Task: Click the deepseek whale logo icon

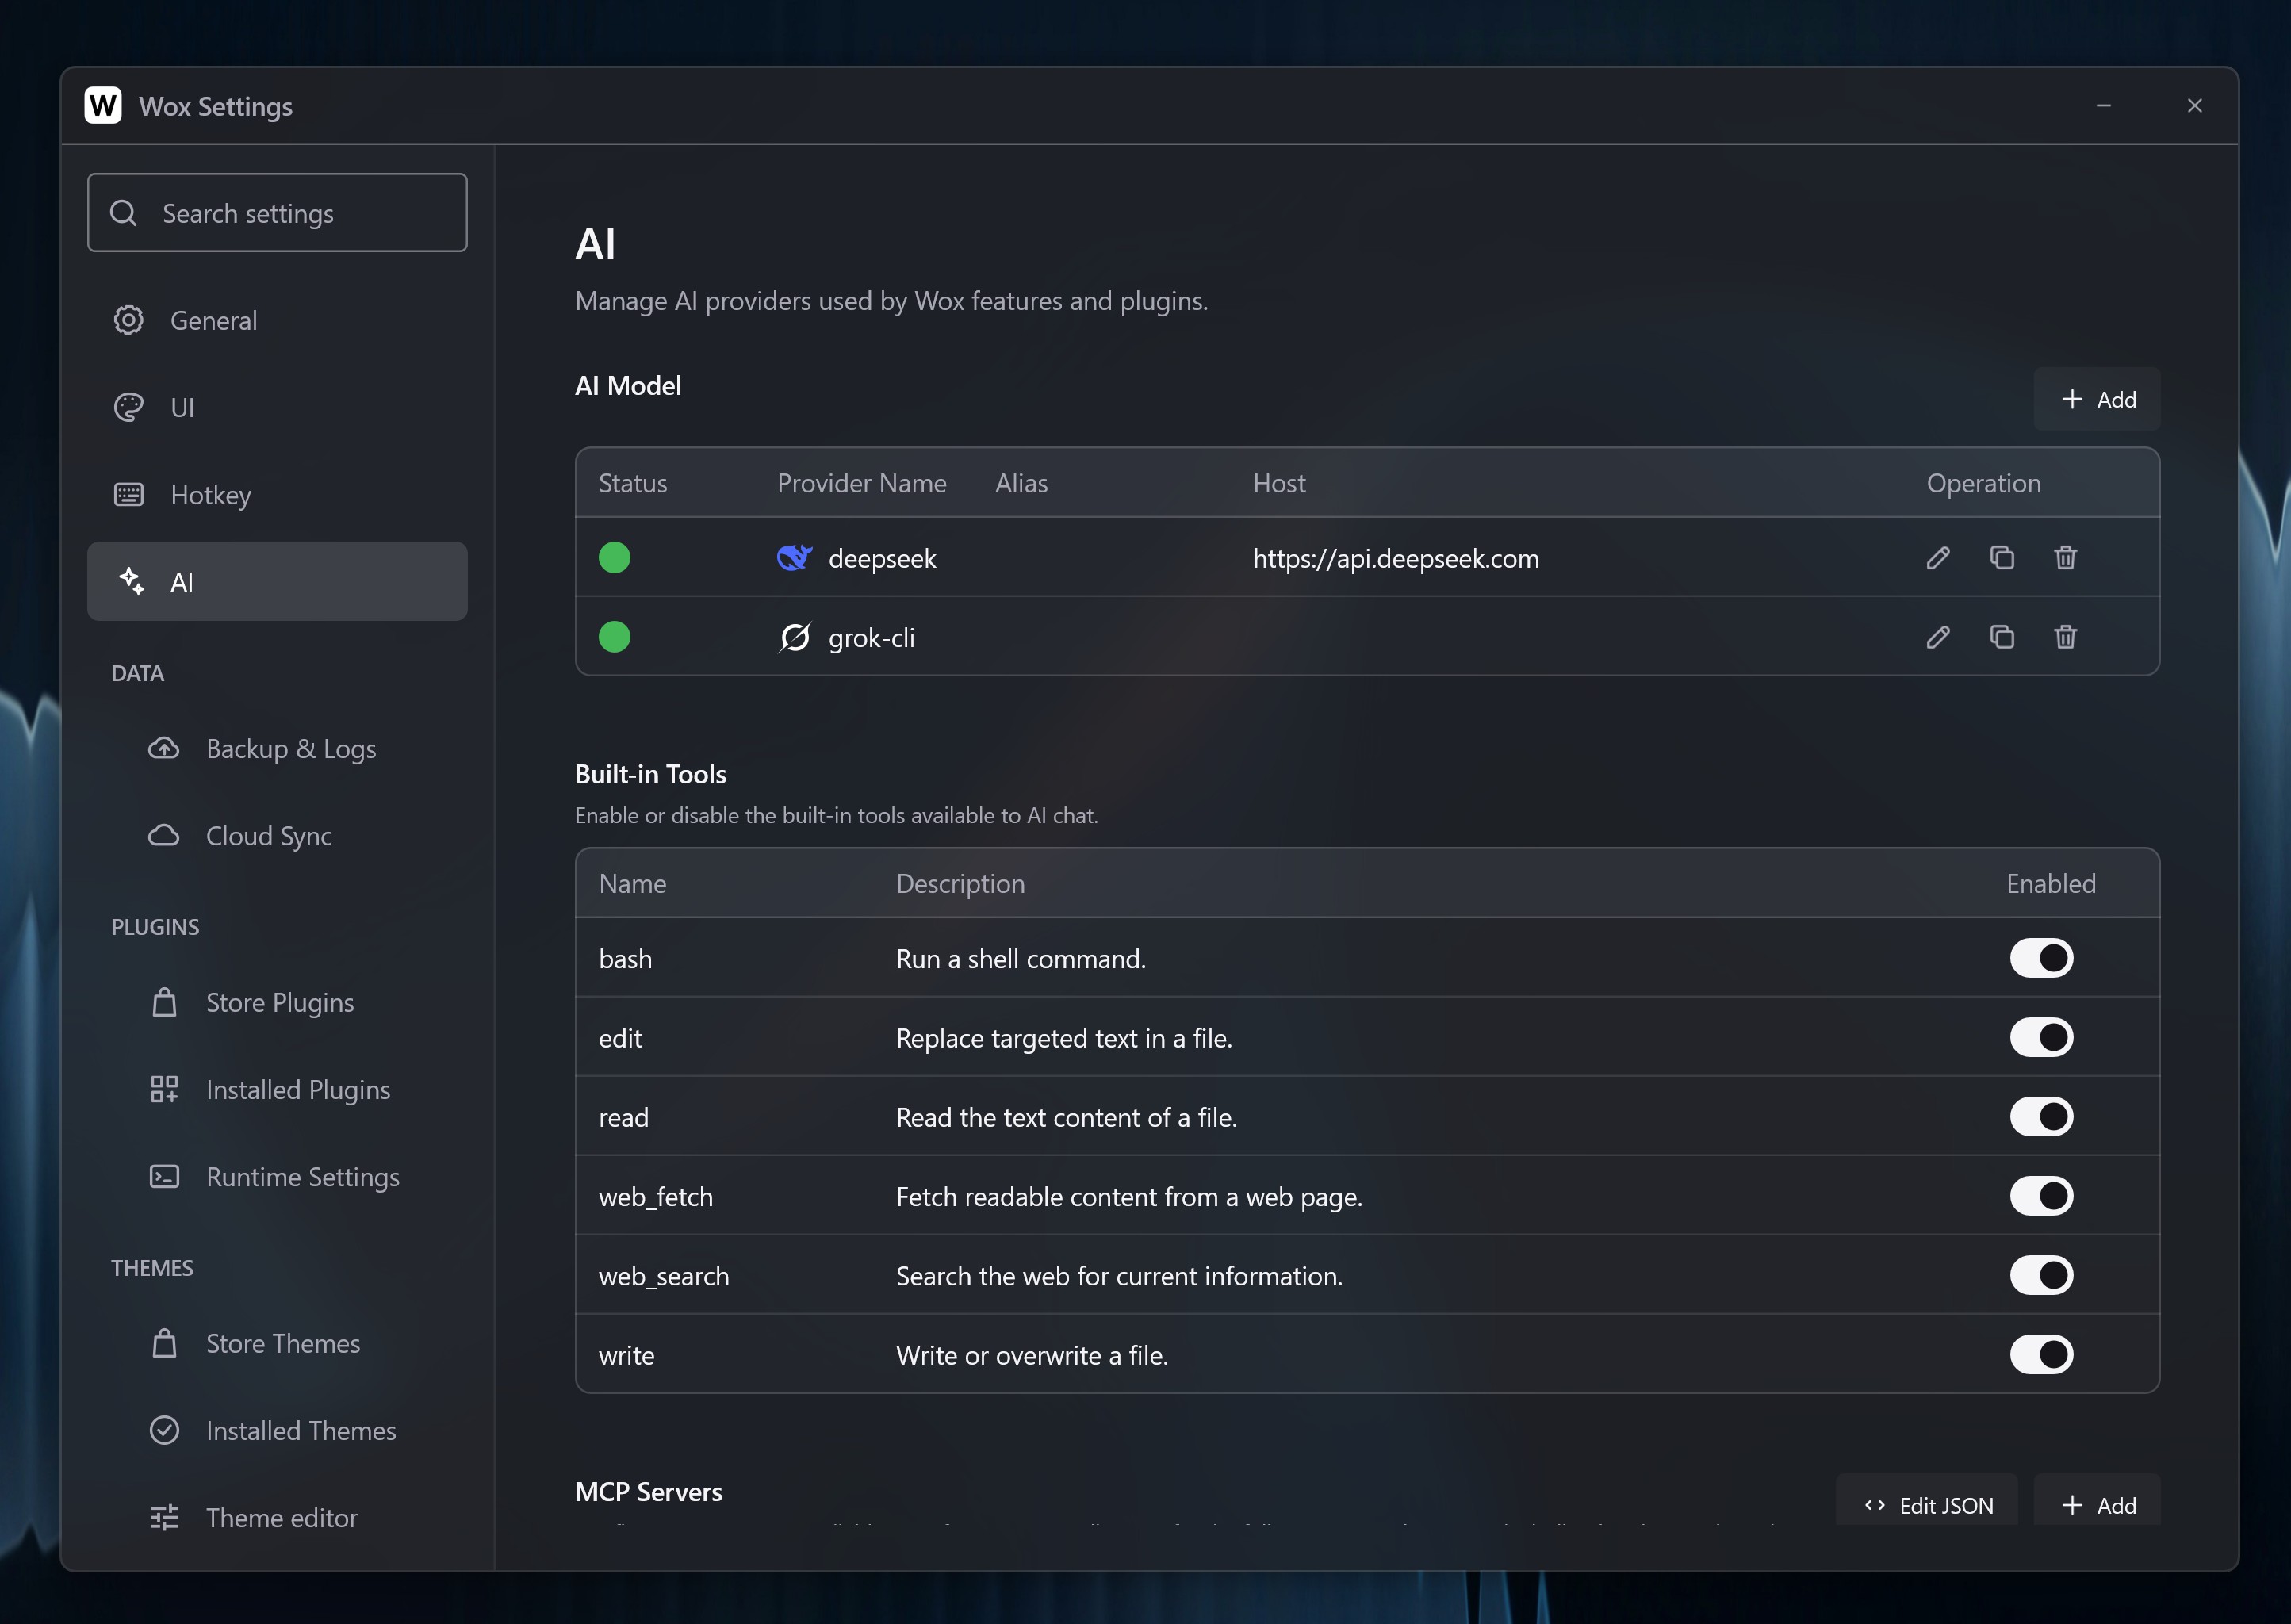Action: tap(794, 558)
